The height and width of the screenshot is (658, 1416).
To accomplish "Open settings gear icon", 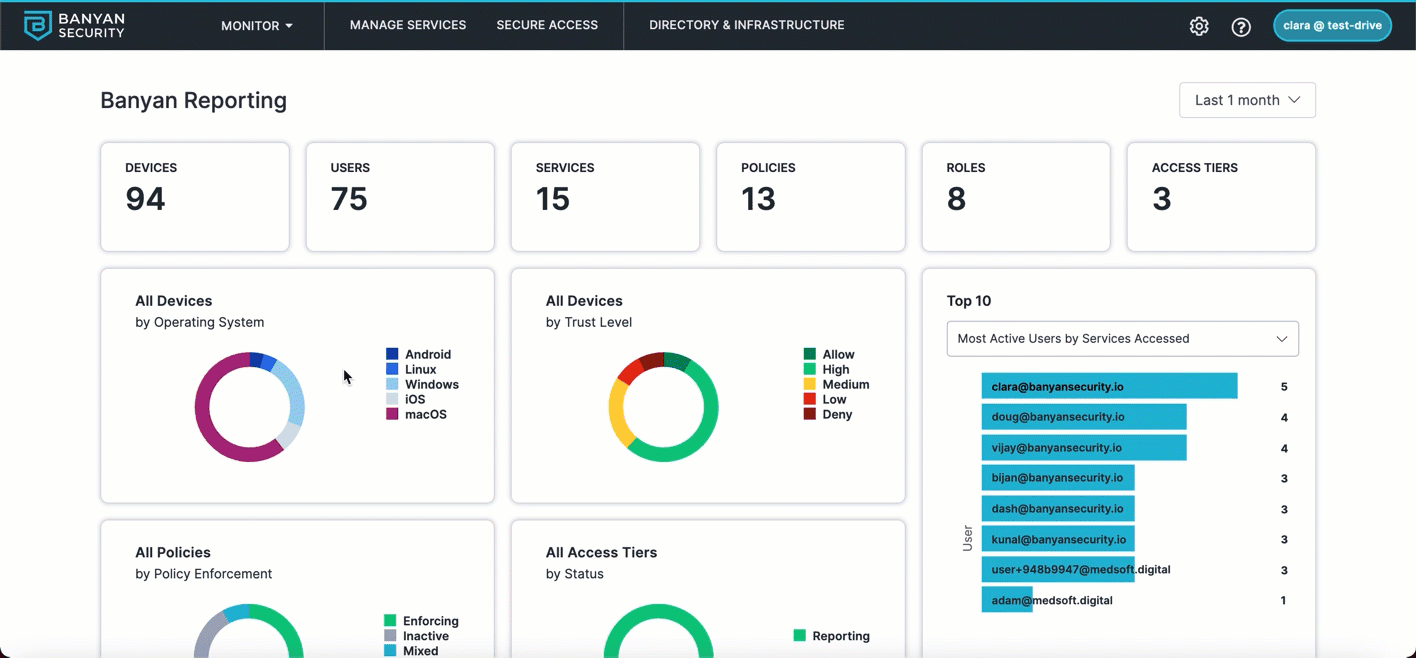I will 1199,27.
